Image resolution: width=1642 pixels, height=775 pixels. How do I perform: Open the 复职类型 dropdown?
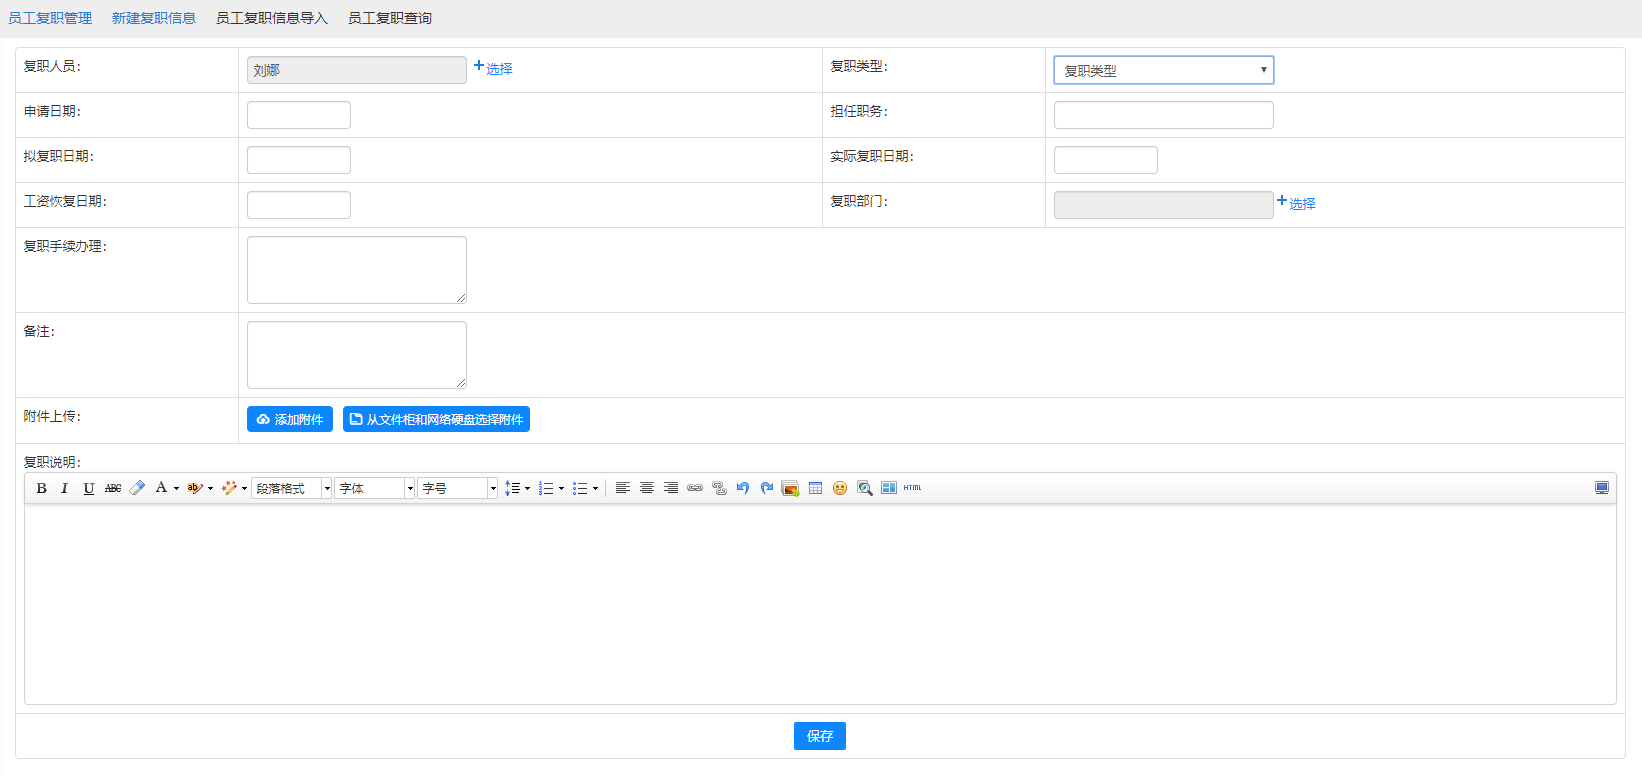click(x=1163, y=70)
